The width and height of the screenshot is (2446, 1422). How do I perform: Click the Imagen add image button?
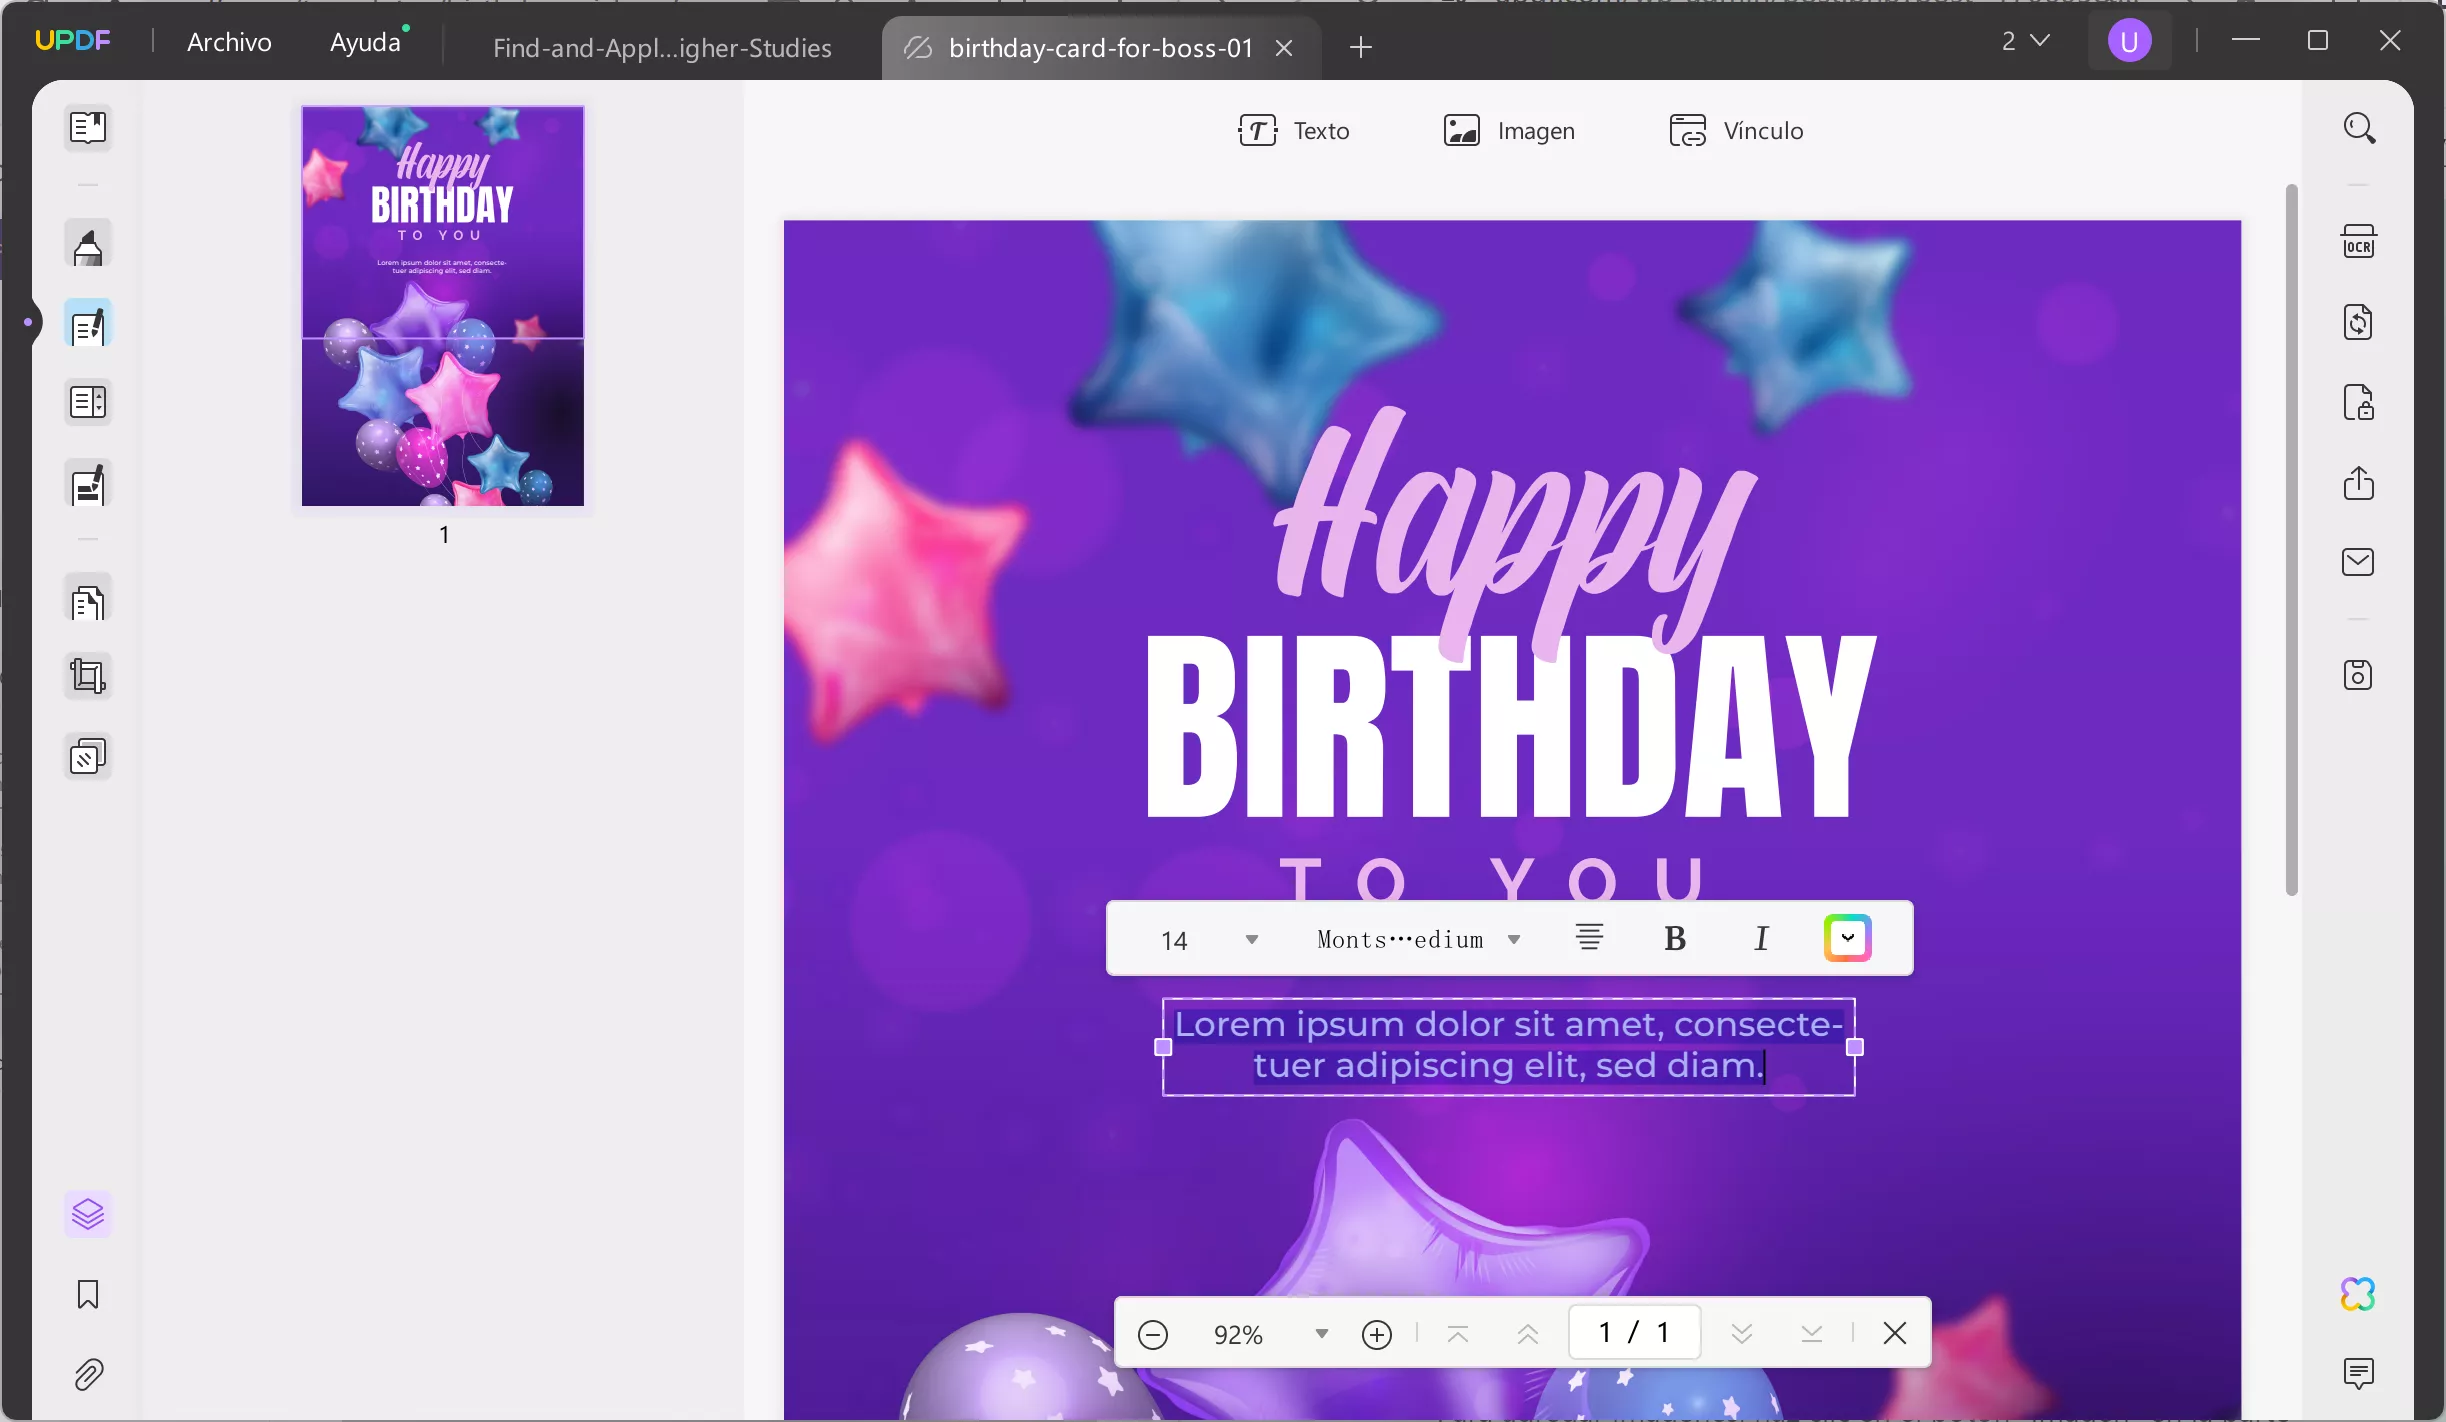(x=1509, y=131)
